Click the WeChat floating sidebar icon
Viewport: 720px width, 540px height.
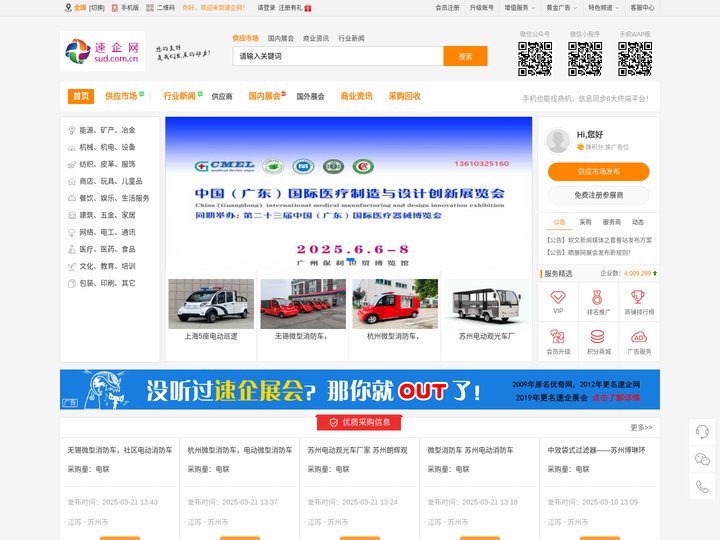click(x=702, y=459)
